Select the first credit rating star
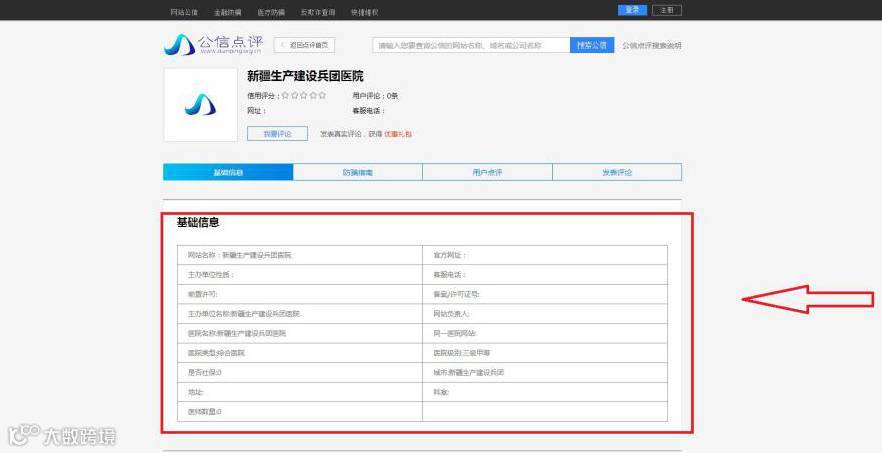882x453 pixels. click(285, 96)
